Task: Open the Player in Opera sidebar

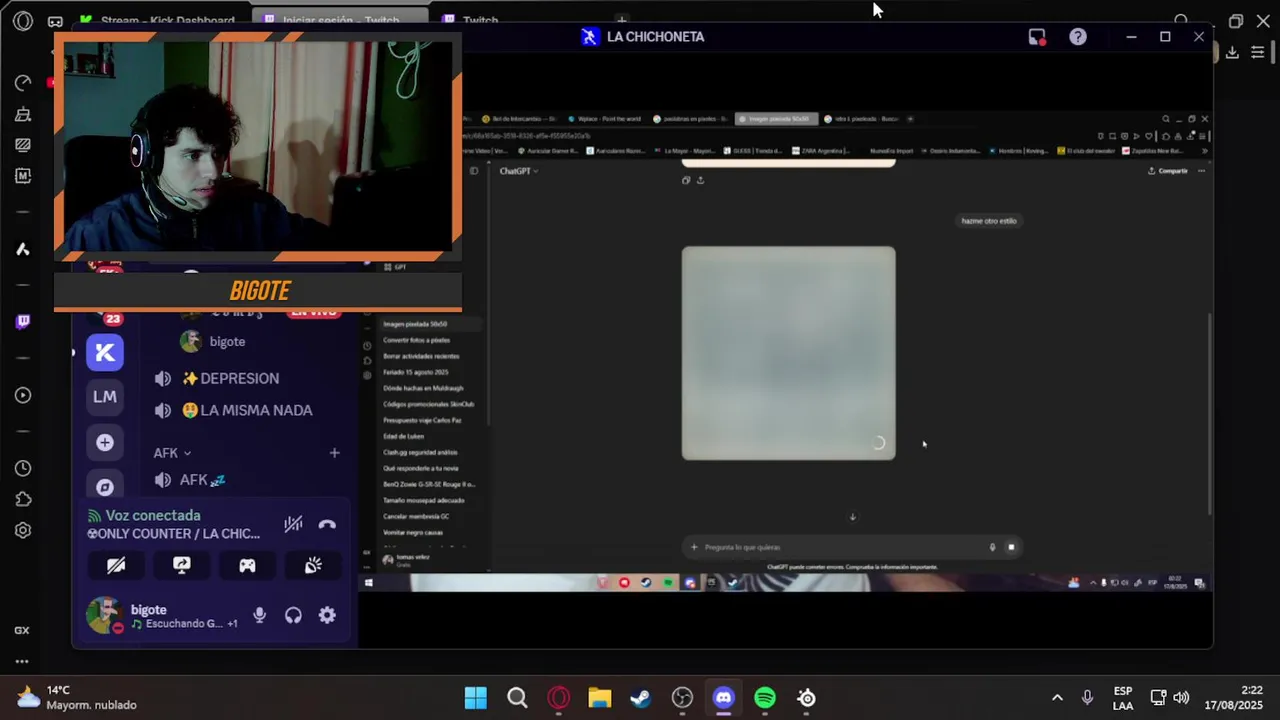Action: pos(23,395)
